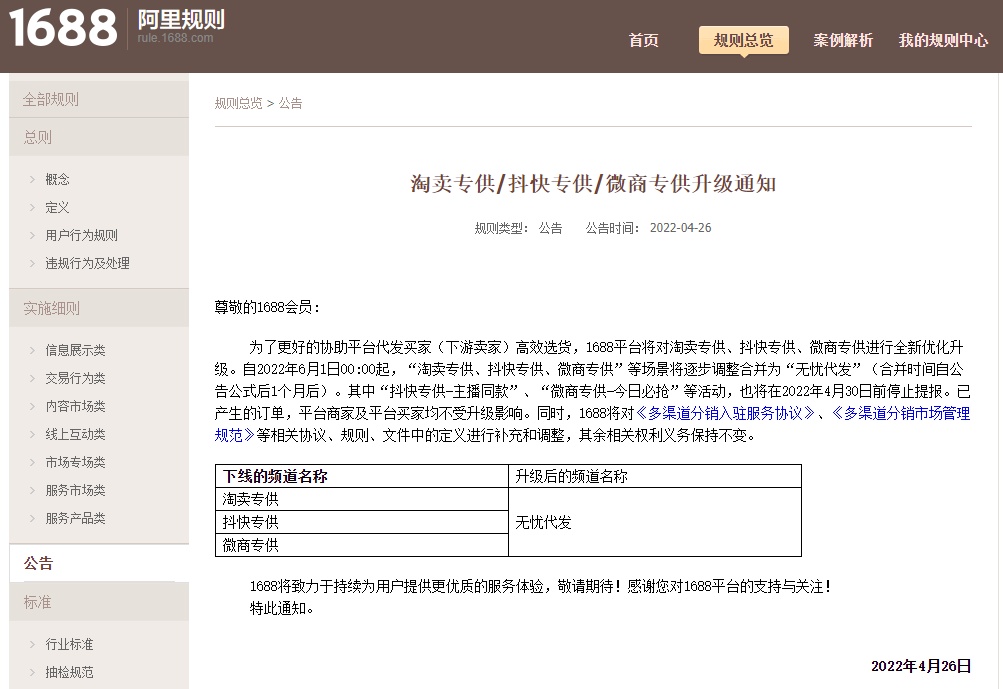Click the announcement title 淘卖专供/抖快专供/微商专供升级通知

click(593, 184)
